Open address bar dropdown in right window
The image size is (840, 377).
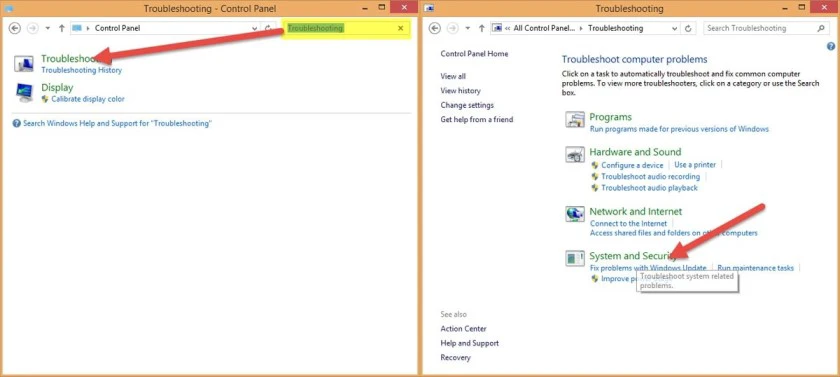point(674,28)
